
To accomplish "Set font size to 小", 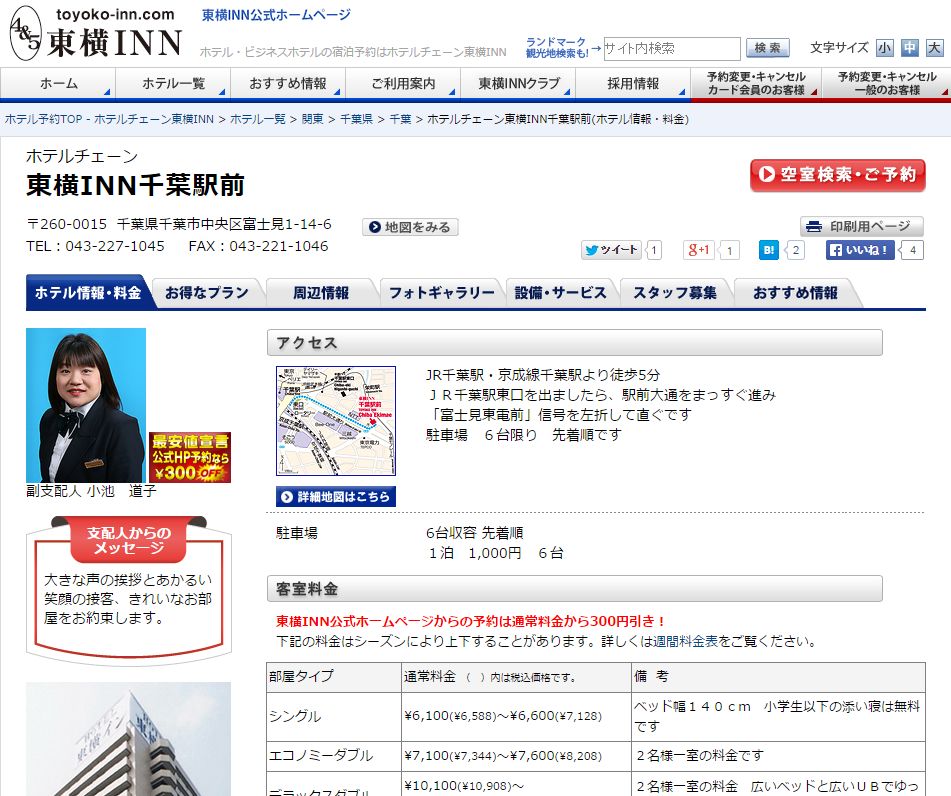I will [884, 48].
